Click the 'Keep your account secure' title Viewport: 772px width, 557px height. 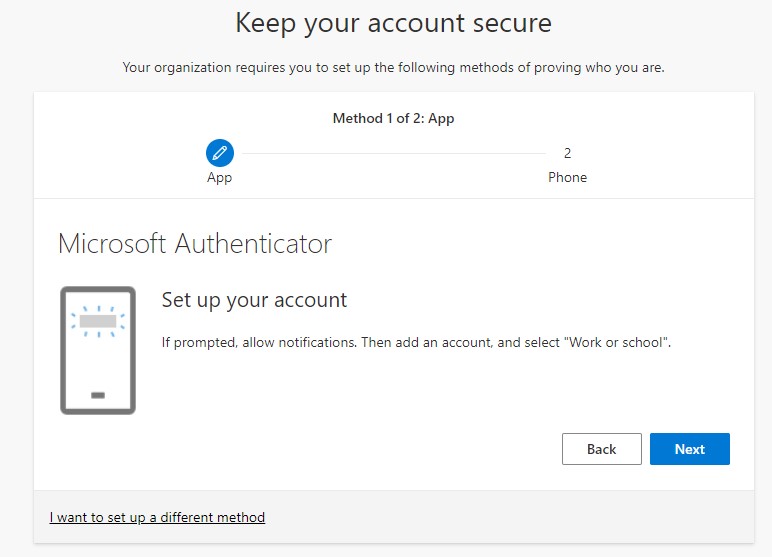click(x=393, y=23)
